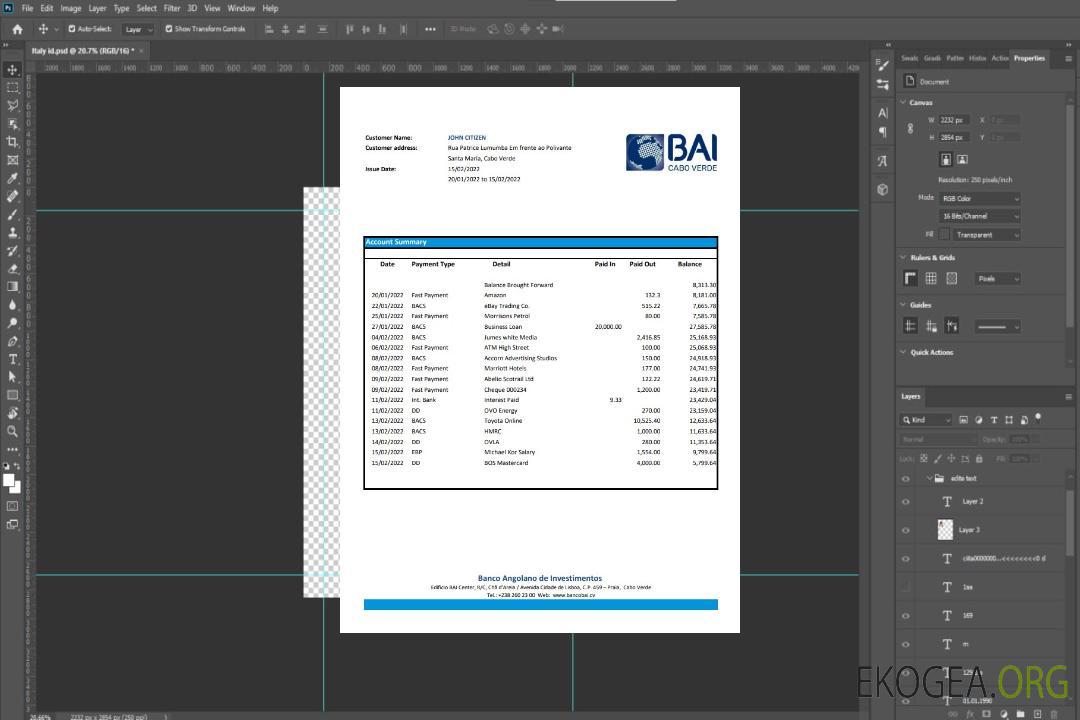Click the link width and height chain icon
The height and width of the screenshot is (720, 1080).
[910, 128]
